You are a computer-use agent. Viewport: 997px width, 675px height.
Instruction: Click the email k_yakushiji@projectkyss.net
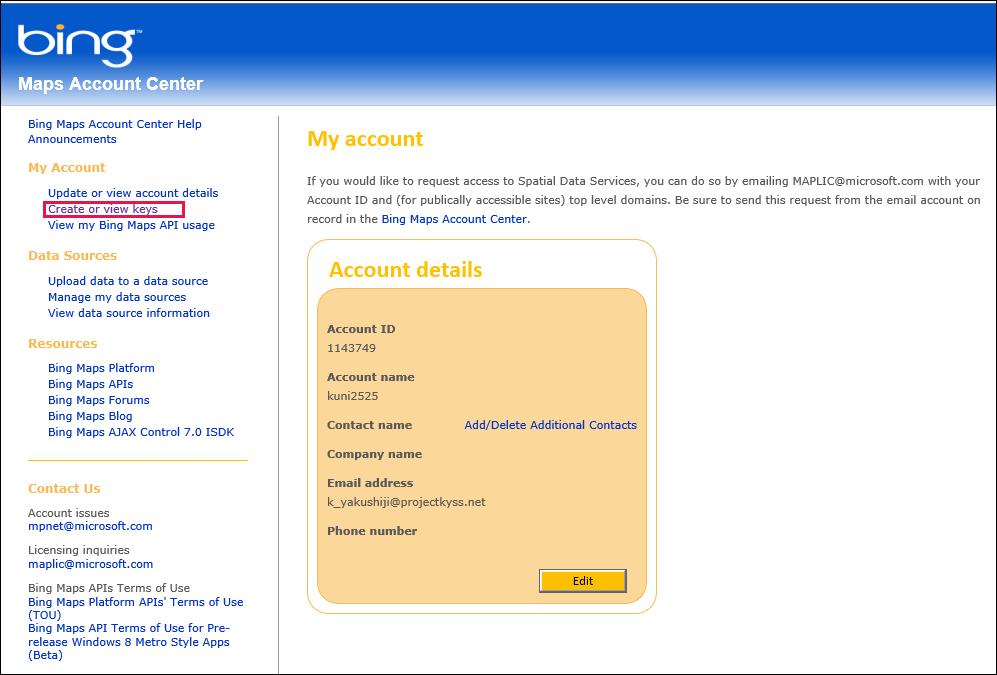pos(406,502)
